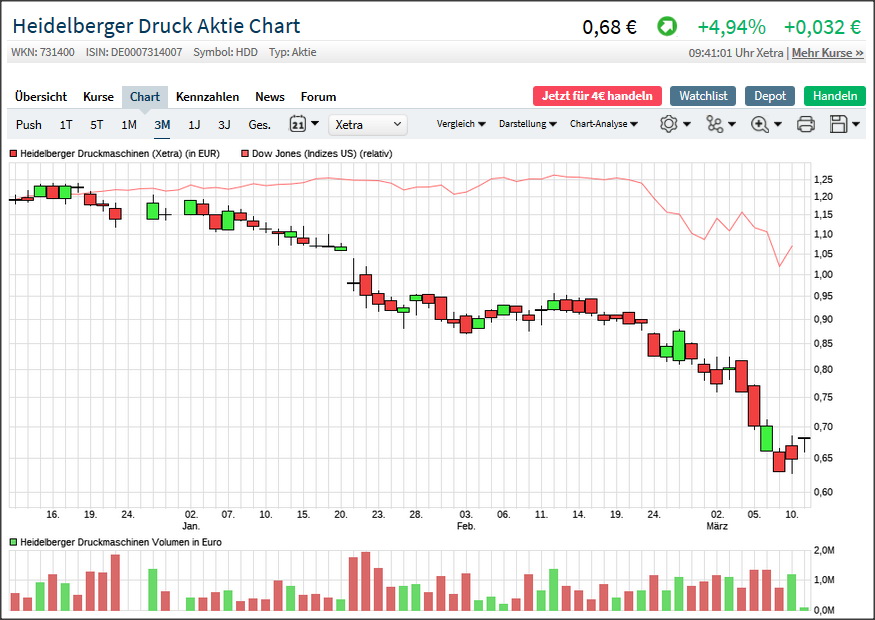This screenshot has width=875, height=620.
Task: Print the chart via printer icon
Action: pos(806,124)
